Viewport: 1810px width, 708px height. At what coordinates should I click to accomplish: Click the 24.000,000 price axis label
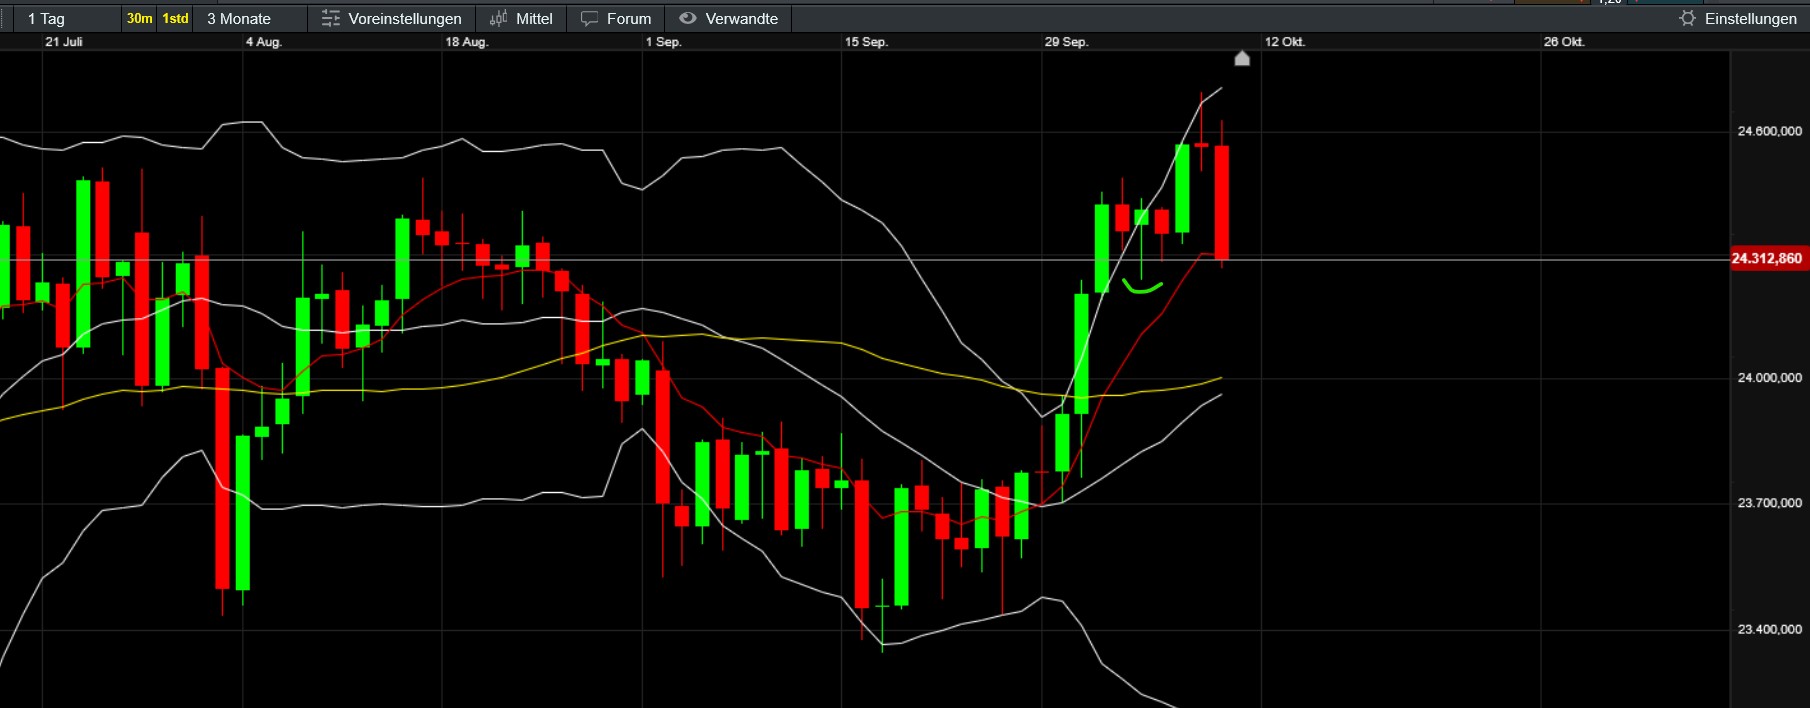coord(1770,378)
